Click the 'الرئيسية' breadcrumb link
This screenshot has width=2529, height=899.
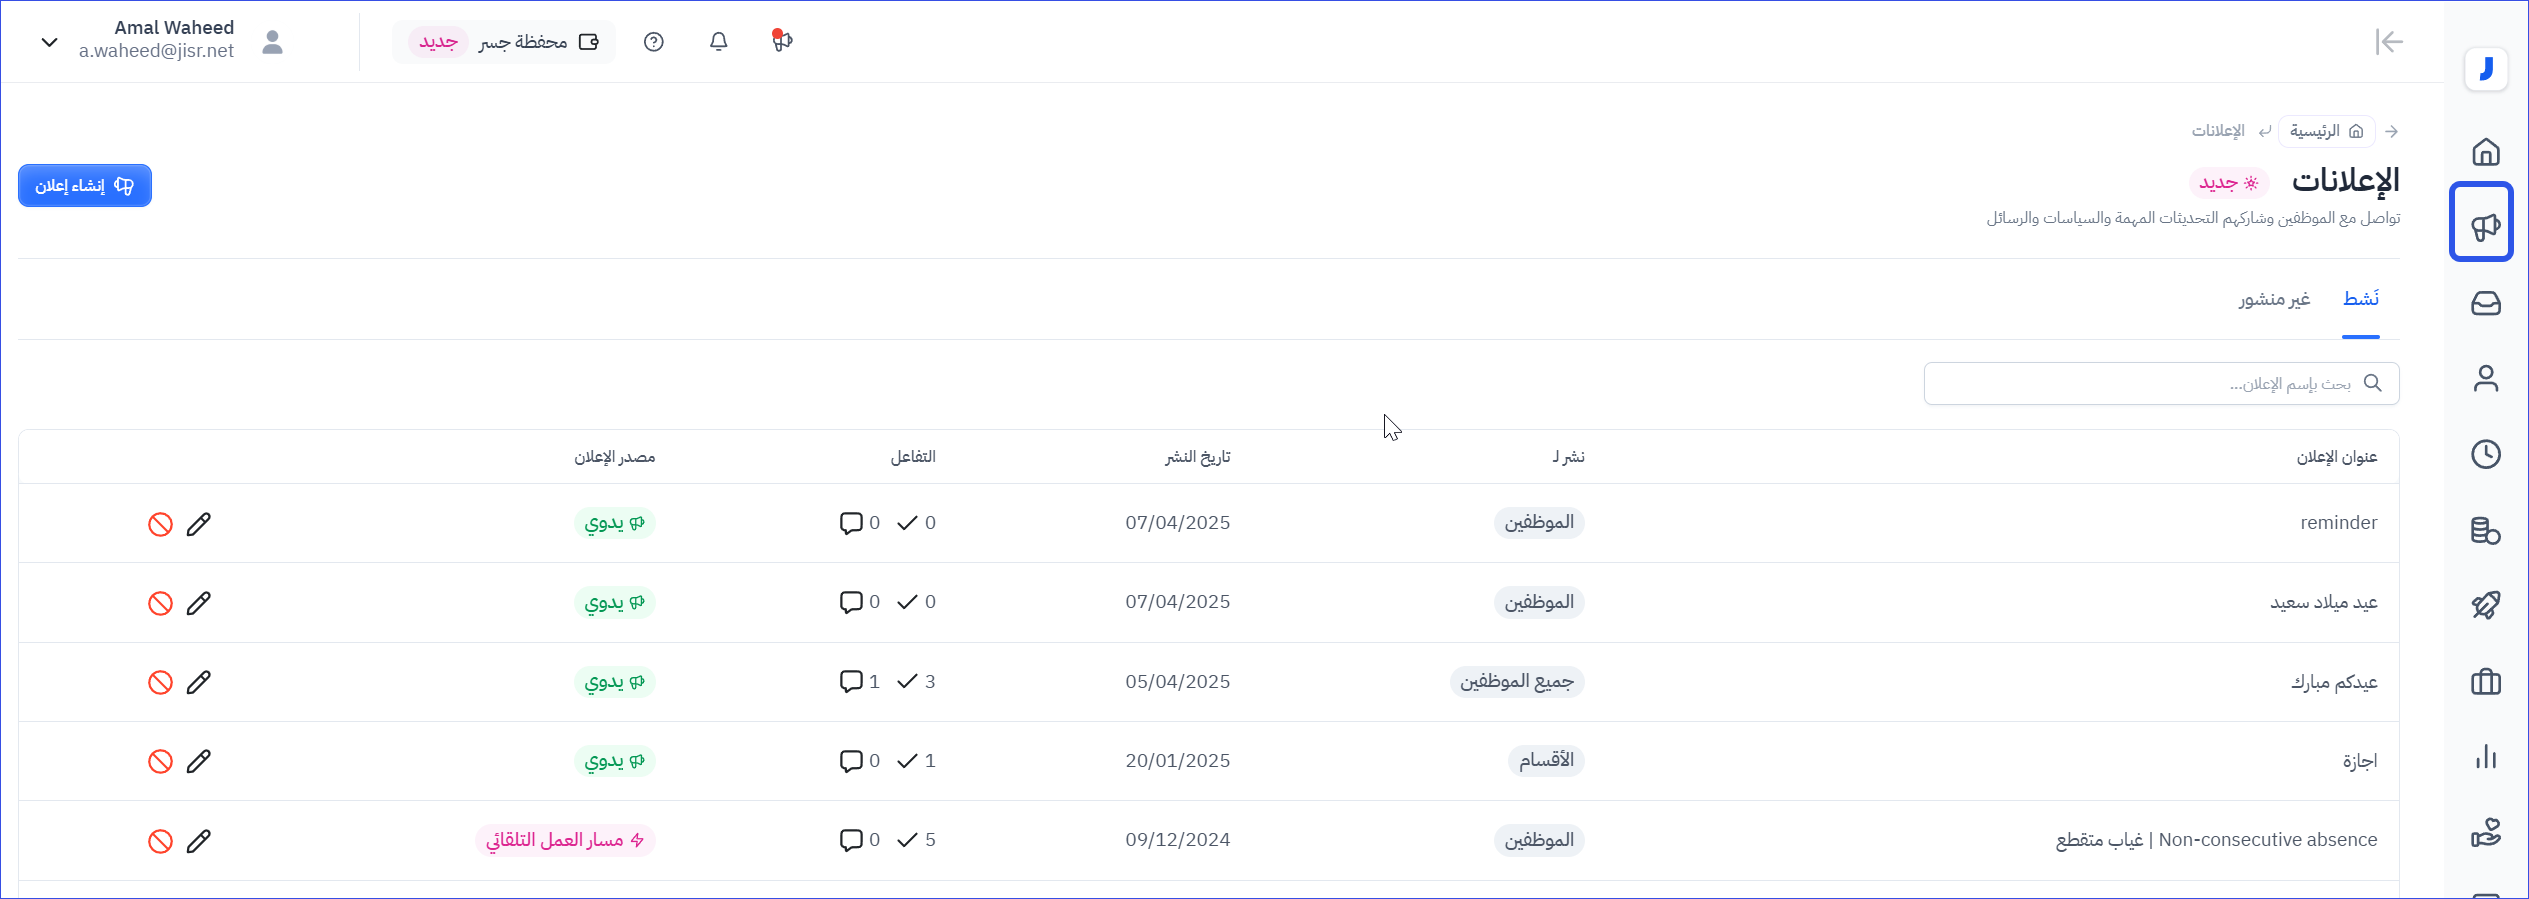tap(2326, 131)
